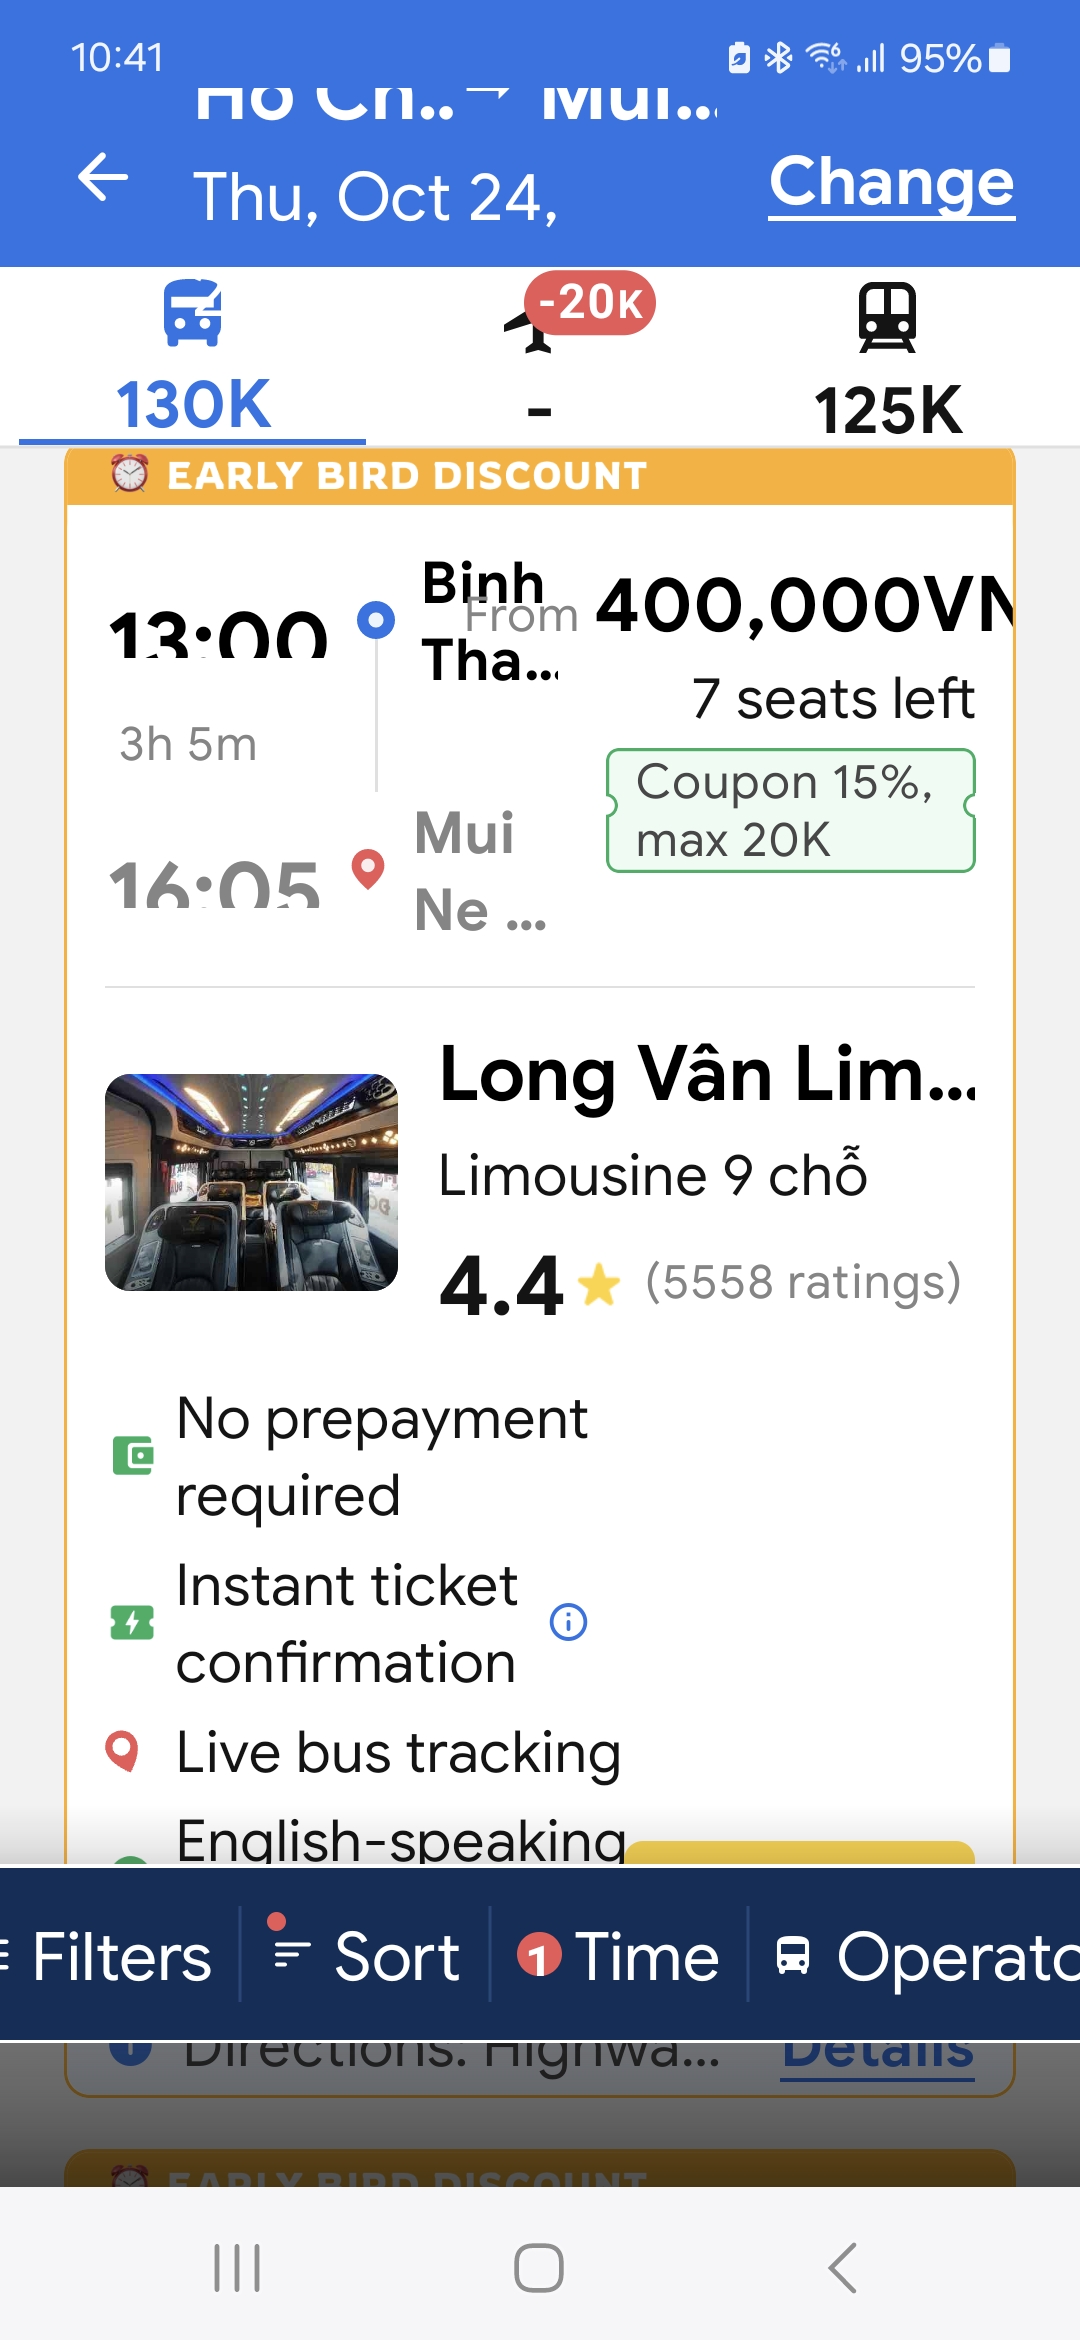This screenshot has width=1080, height=2340.
Task: Switch to the 130K bus tab
Action: tap(193, 405)
